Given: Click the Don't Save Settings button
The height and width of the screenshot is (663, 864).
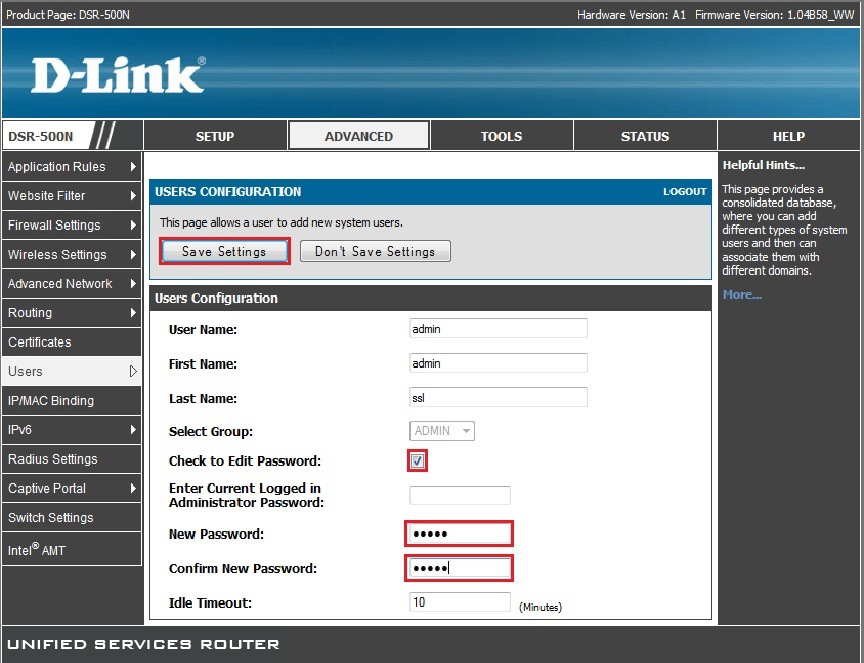Looking at the screenshot, I should click(x=375, y=251).
